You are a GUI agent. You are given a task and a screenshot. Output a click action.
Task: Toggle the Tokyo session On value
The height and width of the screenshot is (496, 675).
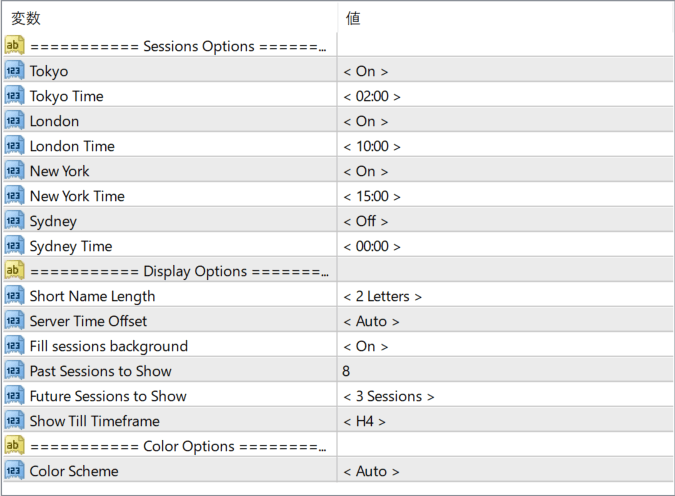[365, 71]
